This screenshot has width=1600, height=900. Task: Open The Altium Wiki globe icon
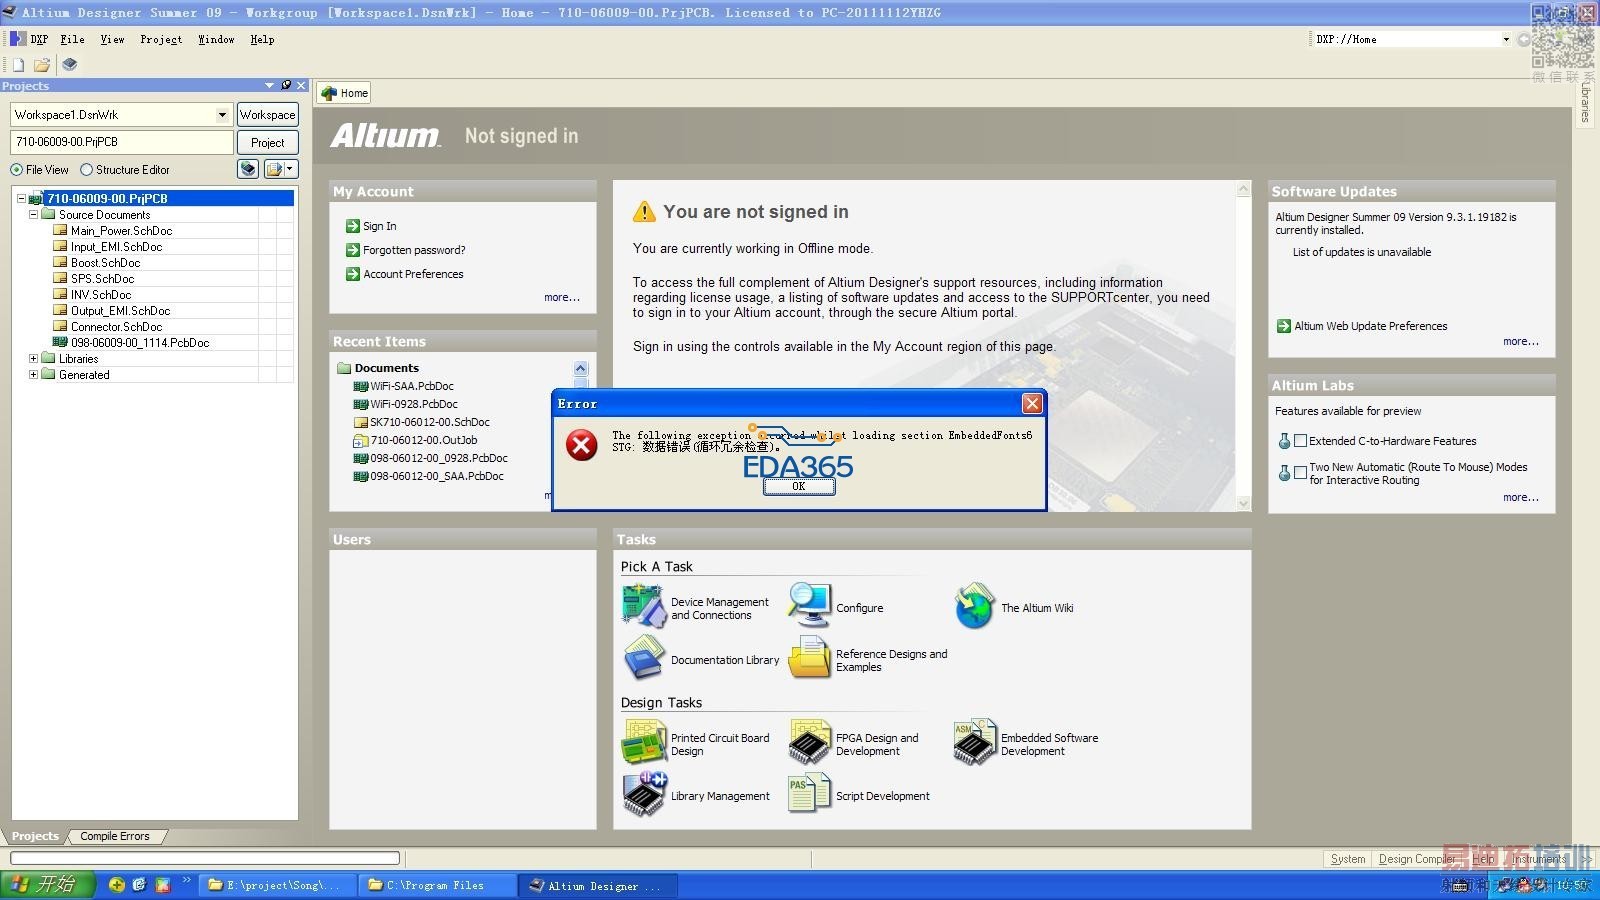click(x=974, y=607)
